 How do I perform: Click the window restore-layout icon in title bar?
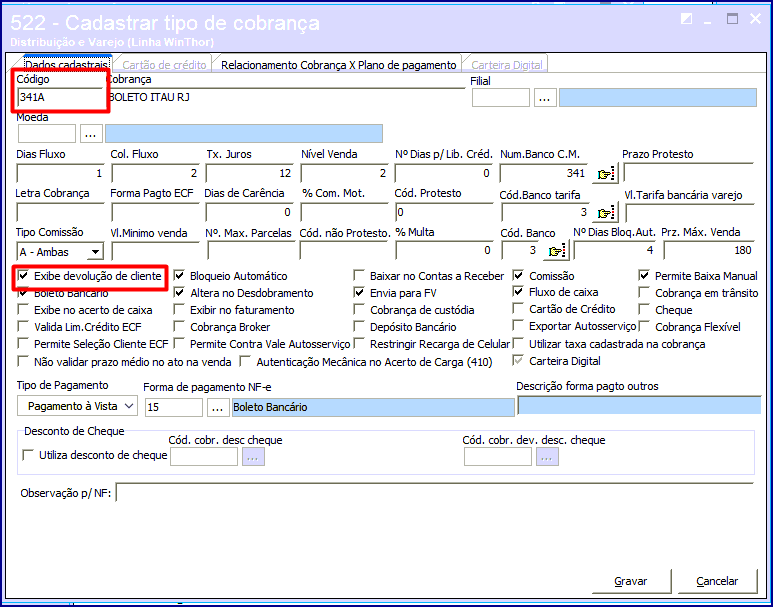point(686,19)
